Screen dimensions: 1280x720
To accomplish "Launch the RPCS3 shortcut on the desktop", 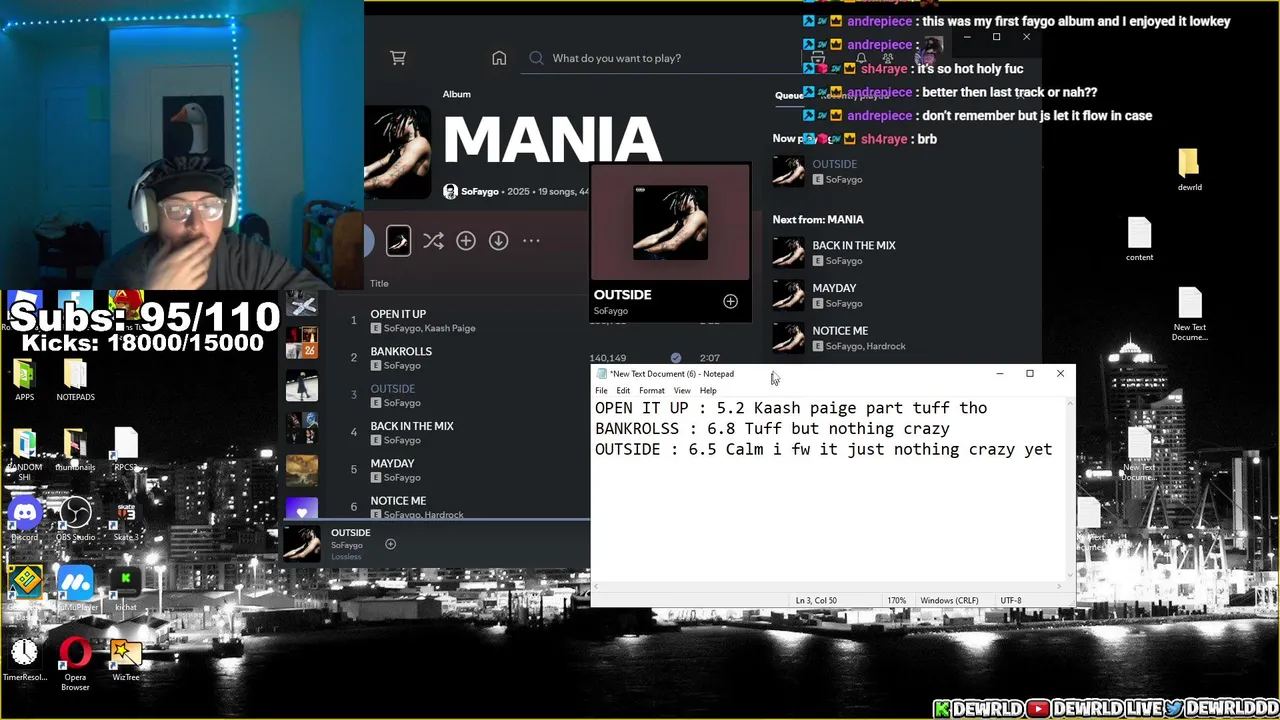I will [x=125, y=450].
